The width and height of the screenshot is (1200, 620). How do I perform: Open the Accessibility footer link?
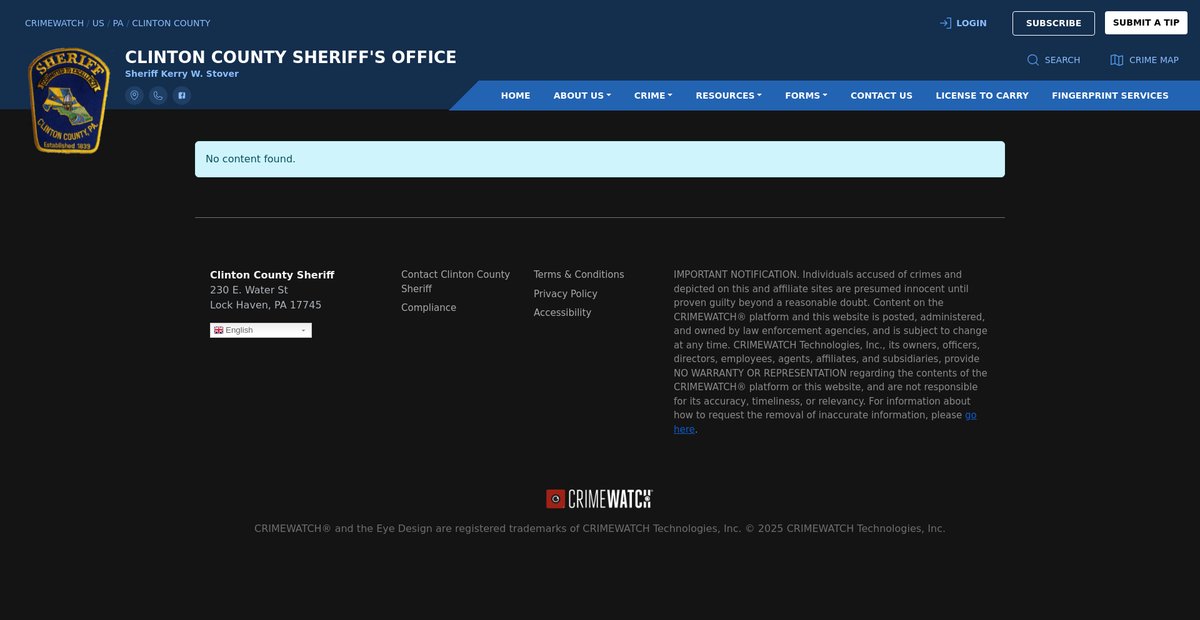click(x=562, y=313)
